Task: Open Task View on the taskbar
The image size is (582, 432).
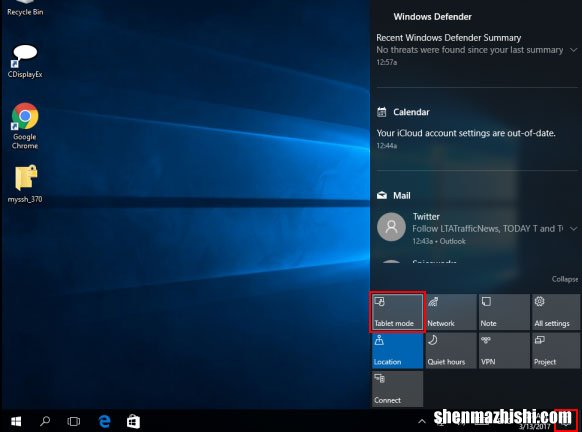Action: [73, 421]
